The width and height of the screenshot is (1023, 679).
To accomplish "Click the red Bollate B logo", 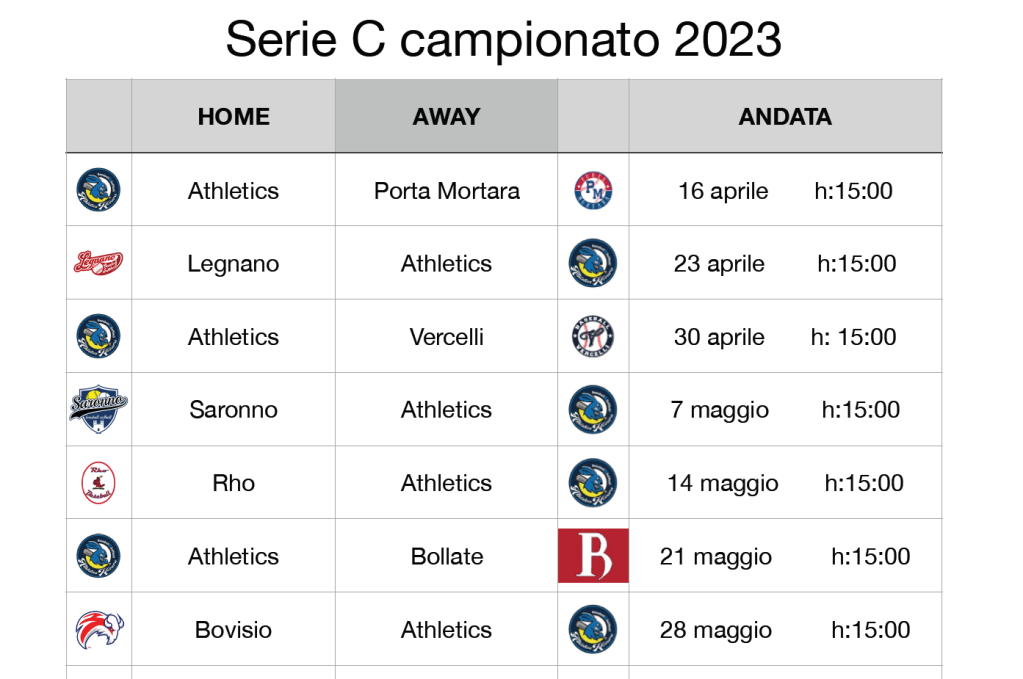I will point(593,556).
